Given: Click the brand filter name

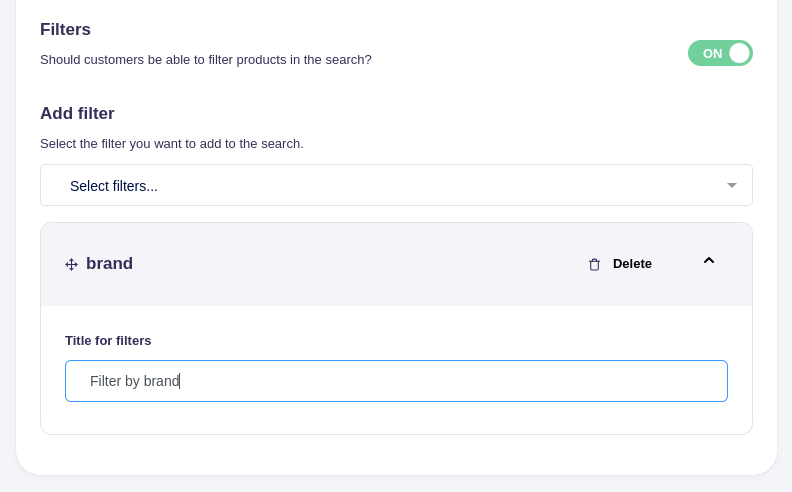Looking at the screenshot, I should click(109, 264).
